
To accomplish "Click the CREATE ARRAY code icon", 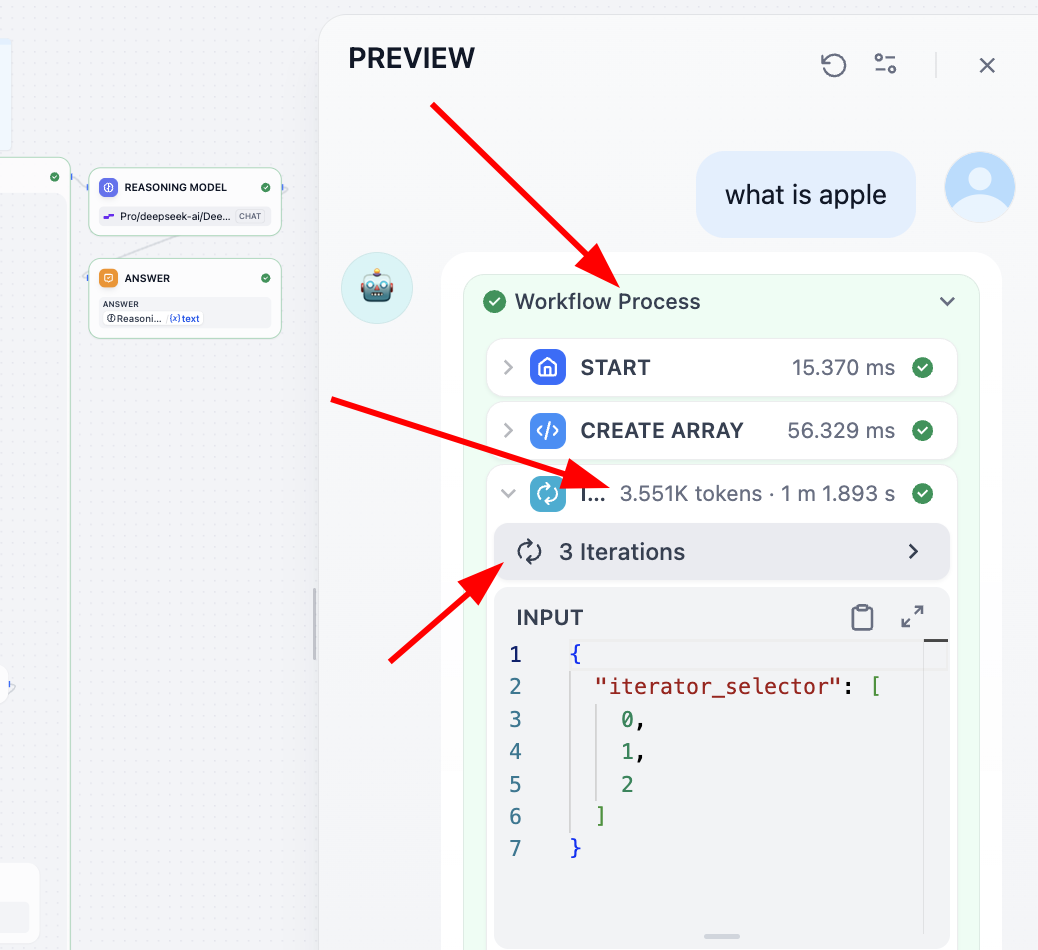I will point(548,431).
